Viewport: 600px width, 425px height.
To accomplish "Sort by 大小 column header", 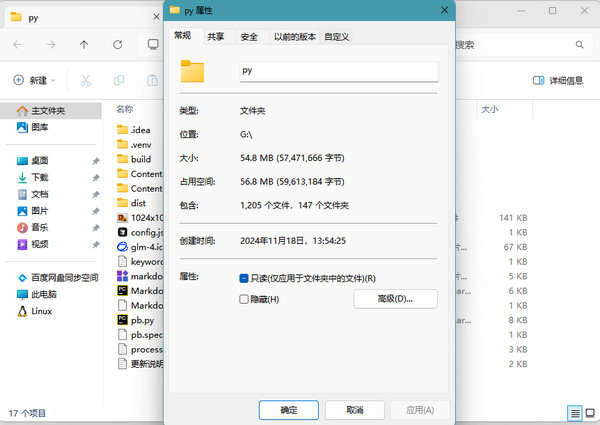I will click(490, 109).
